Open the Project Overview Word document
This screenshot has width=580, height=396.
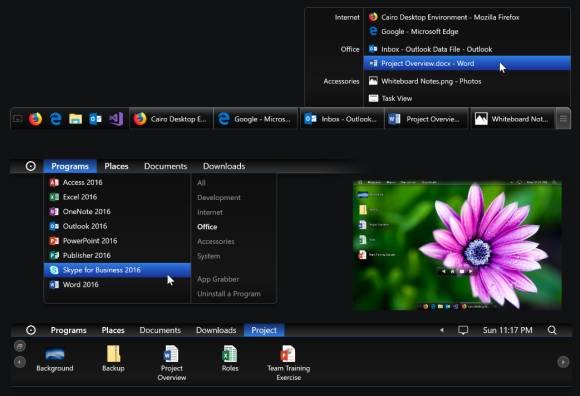pos(172,363)
